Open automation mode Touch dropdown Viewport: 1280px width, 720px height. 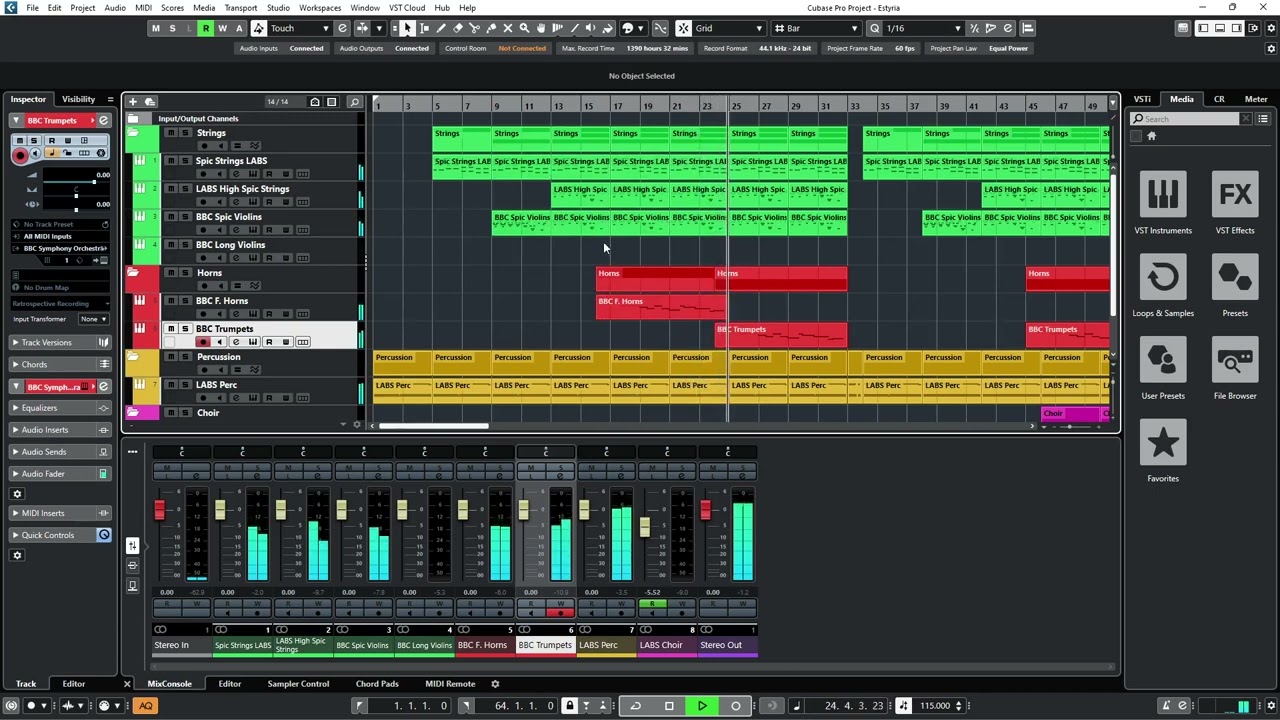[x=300, y=28]
